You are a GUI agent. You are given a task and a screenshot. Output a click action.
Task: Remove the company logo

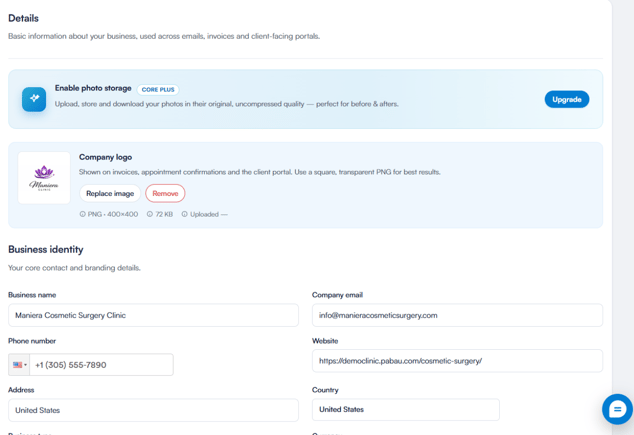pyautogui.click(x=165, y=194)
